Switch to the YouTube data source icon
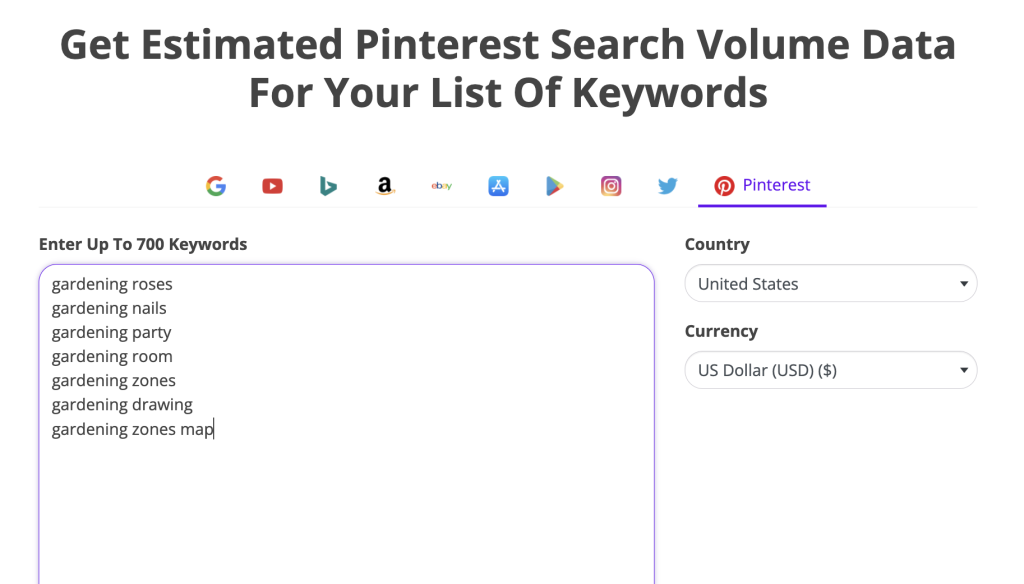Viewport: 1024px width, 584px height. point(272,186)
